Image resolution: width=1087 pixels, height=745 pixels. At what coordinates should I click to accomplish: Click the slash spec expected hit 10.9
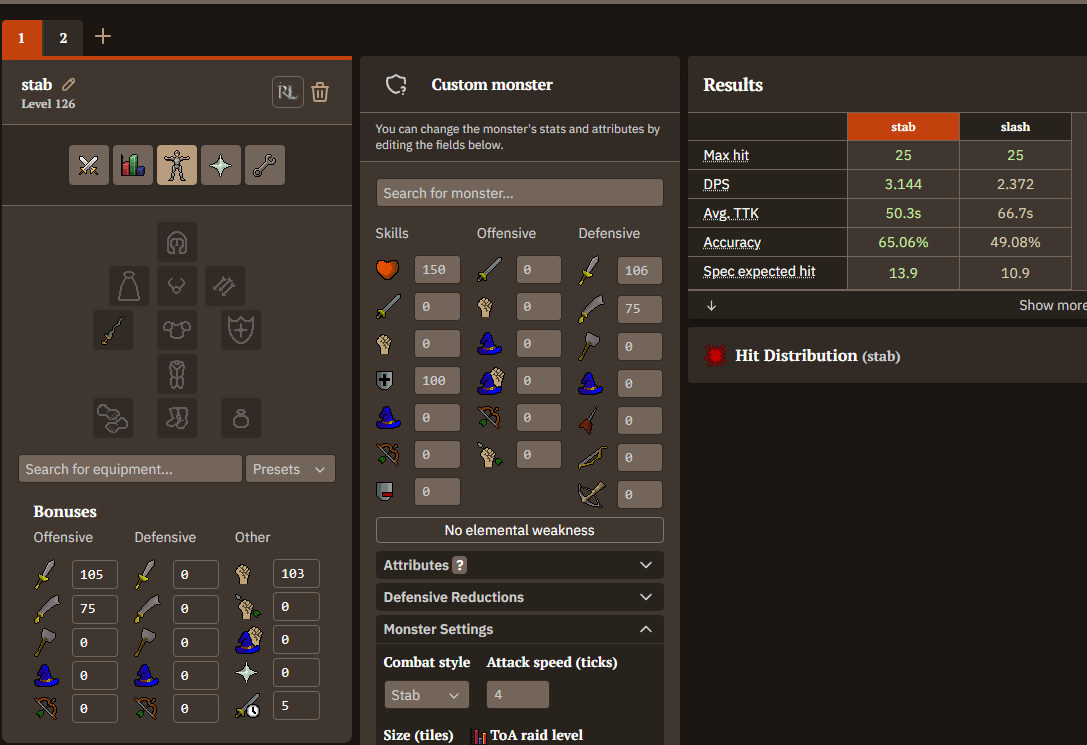pos(1015,273)
